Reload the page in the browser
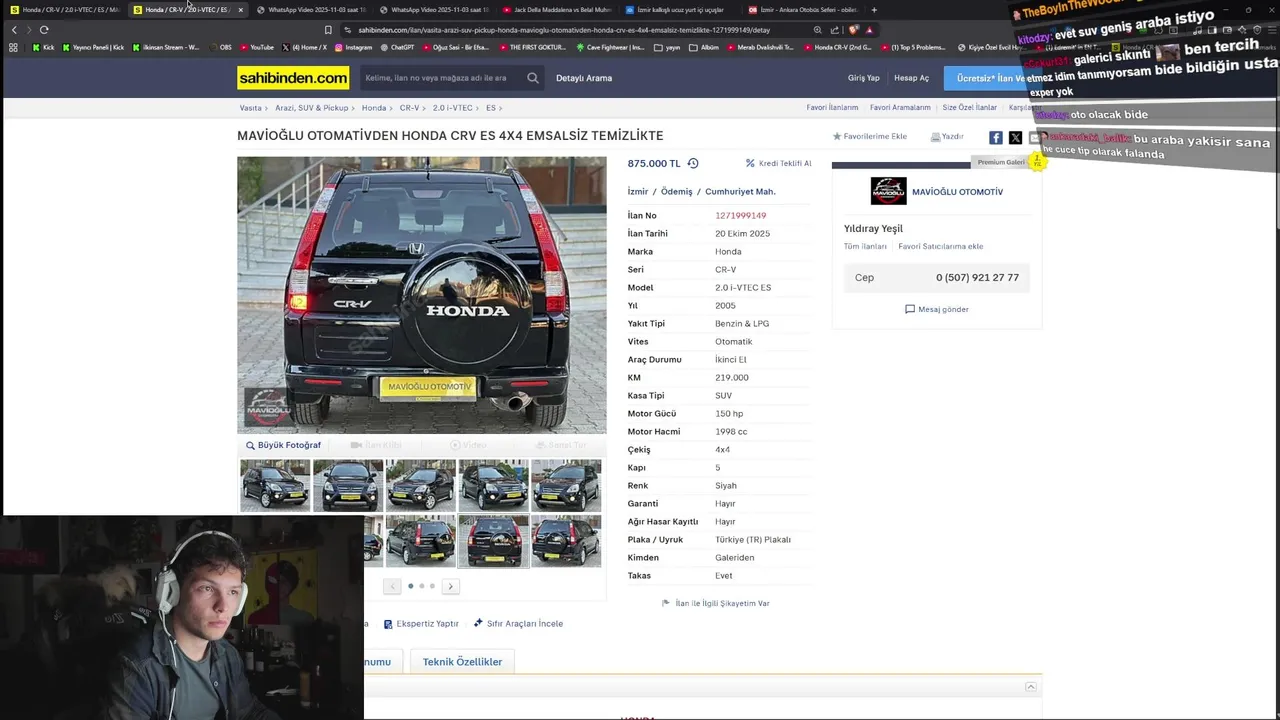1280x720 pixels. coord(44,30)
